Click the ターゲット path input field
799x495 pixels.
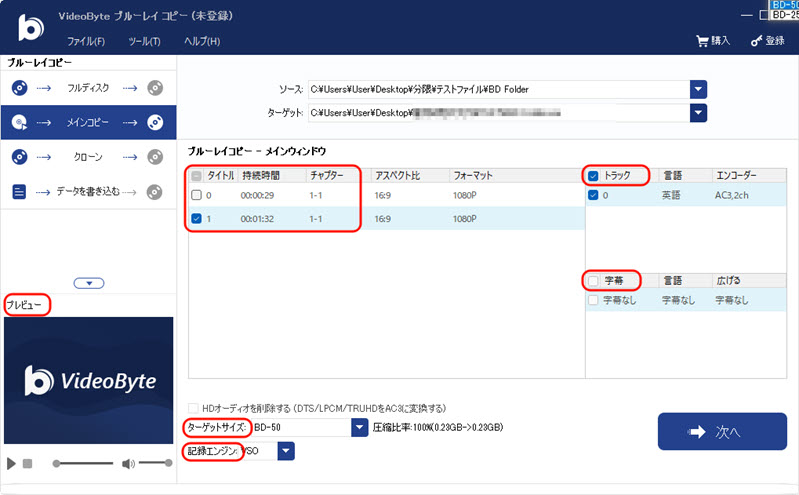(x=498, y=113)
